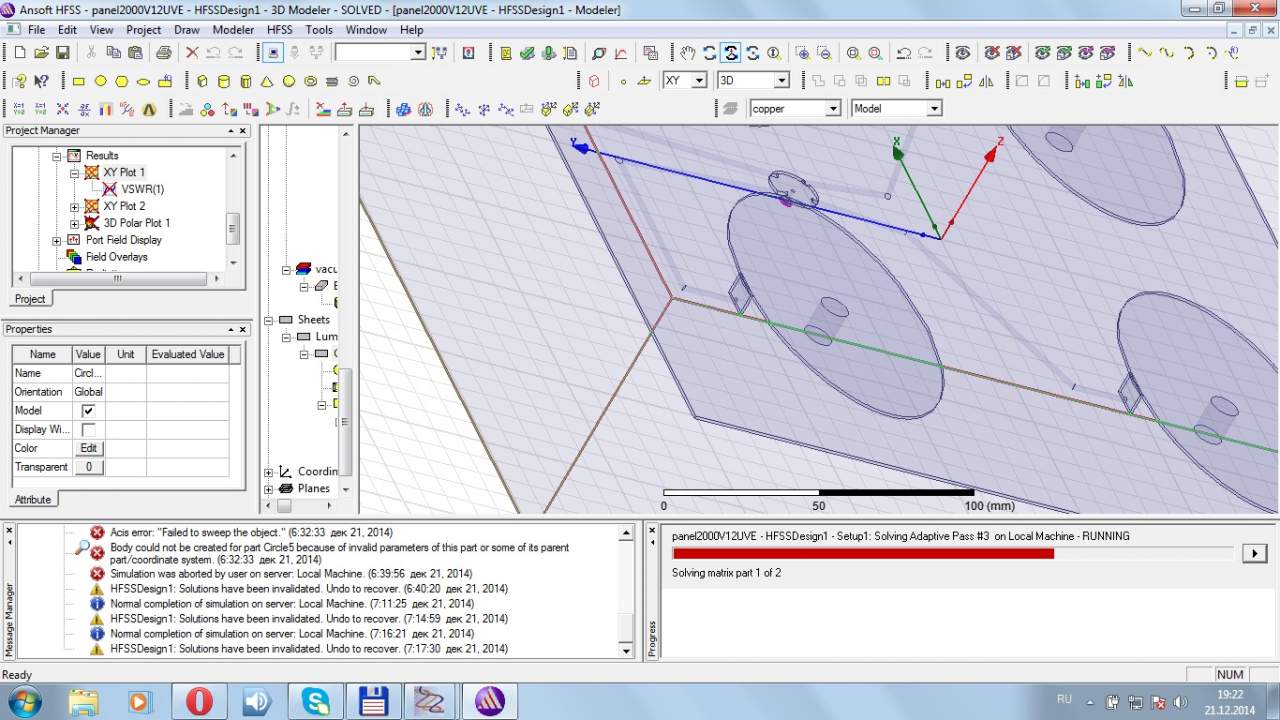Image resolution: width=1280 pixels, height=720 pixels.
Task: Click the Color Edit button
Action: (x=88, y=448)
